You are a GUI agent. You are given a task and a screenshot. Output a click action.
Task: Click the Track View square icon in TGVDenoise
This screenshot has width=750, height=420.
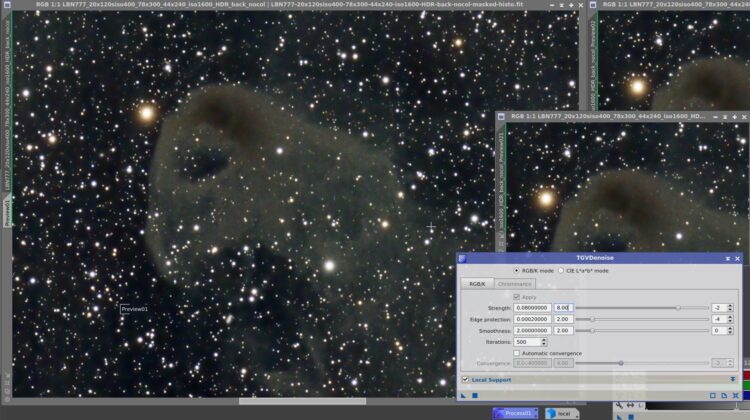(x=713, y=396)
